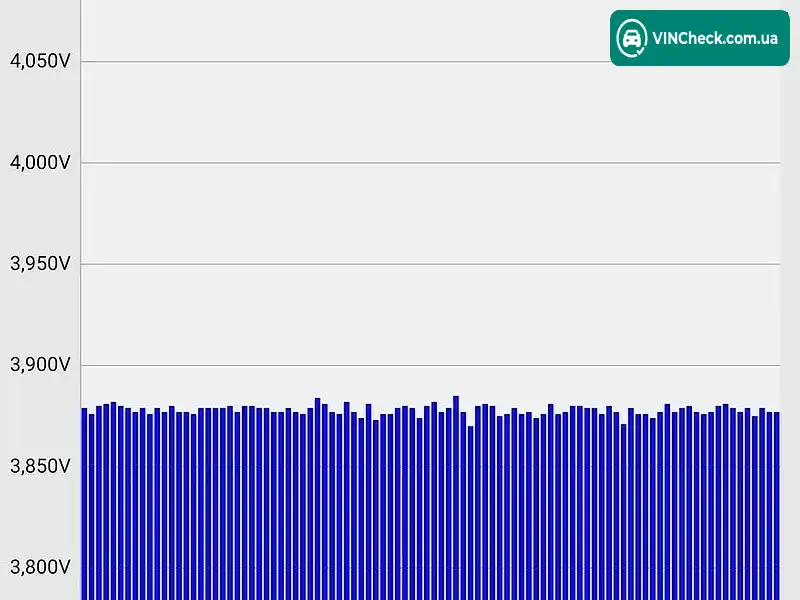Select the 3,900V axis label
The width and height of the screenshot is (800, 600).
click(x=40, y=365)
